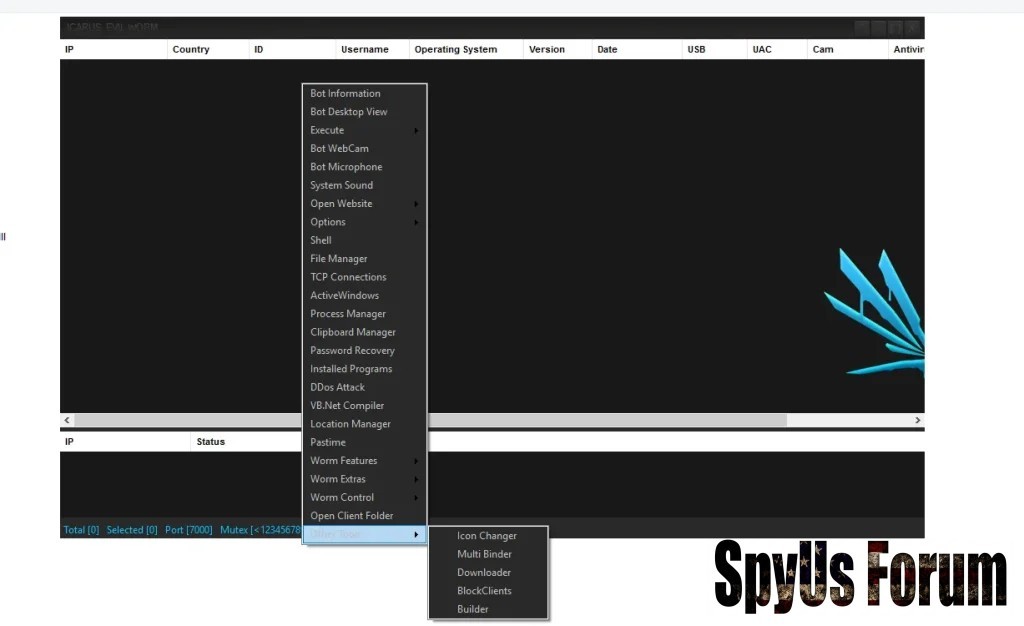Open the Clipboard Manager entry
This screenshot has height=626, width=1024.
tap(353, 332)
